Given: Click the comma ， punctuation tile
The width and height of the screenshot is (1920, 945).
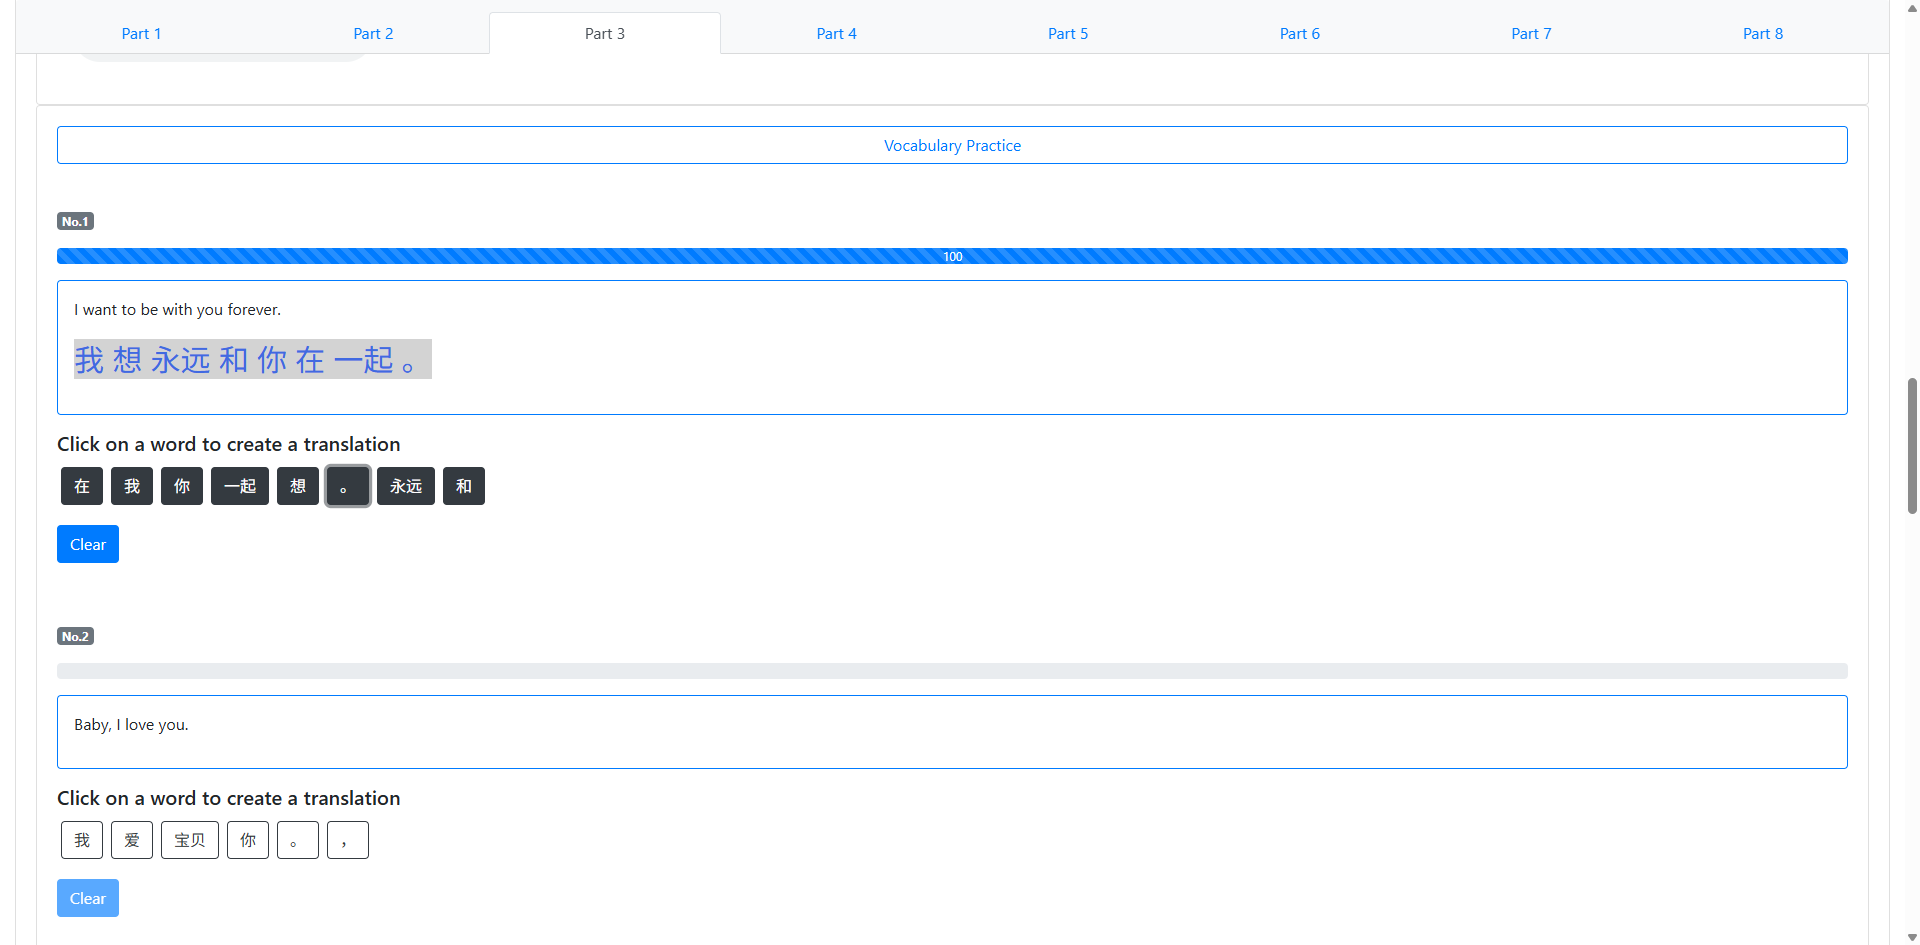Looking at the screenshot, I should coord(347,840).
